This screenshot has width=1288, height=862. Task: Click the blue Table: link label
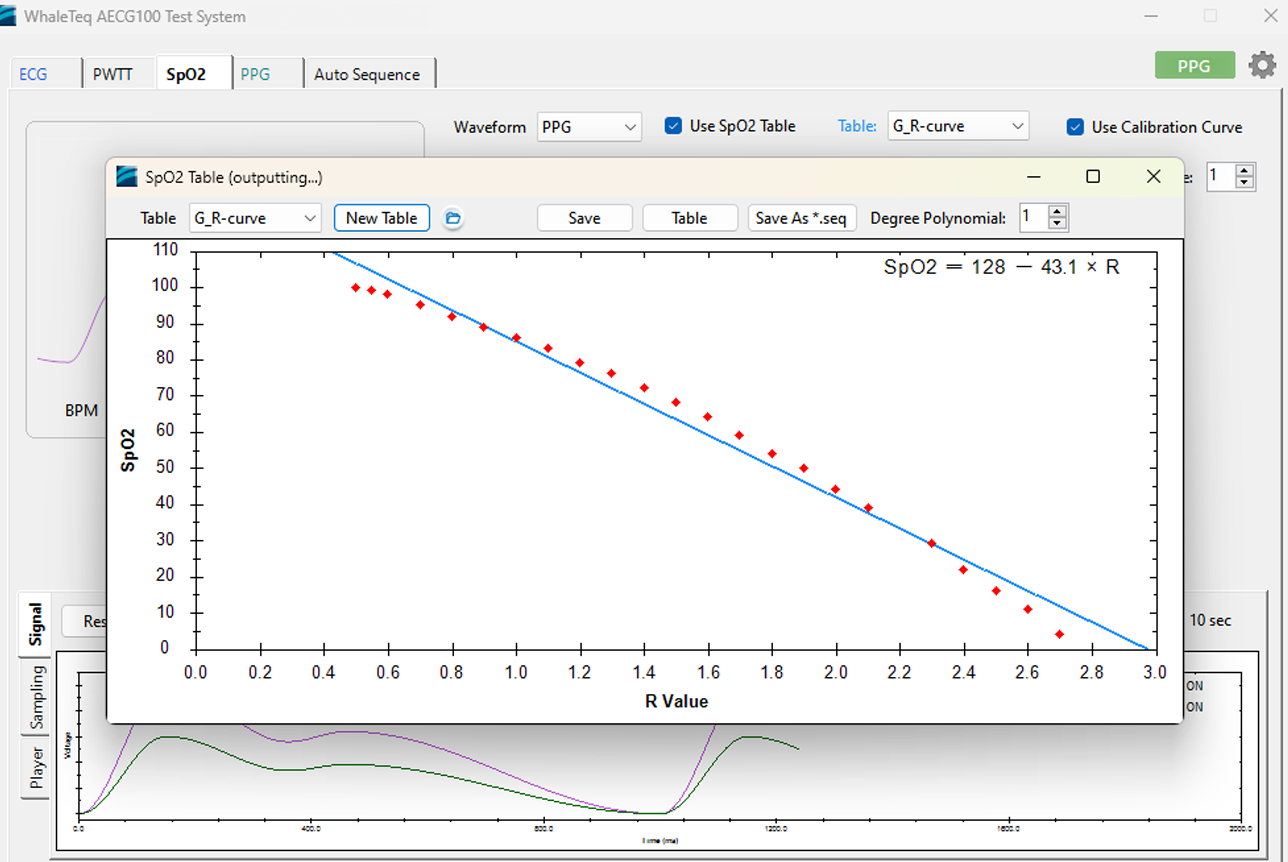tap(857, 126)
